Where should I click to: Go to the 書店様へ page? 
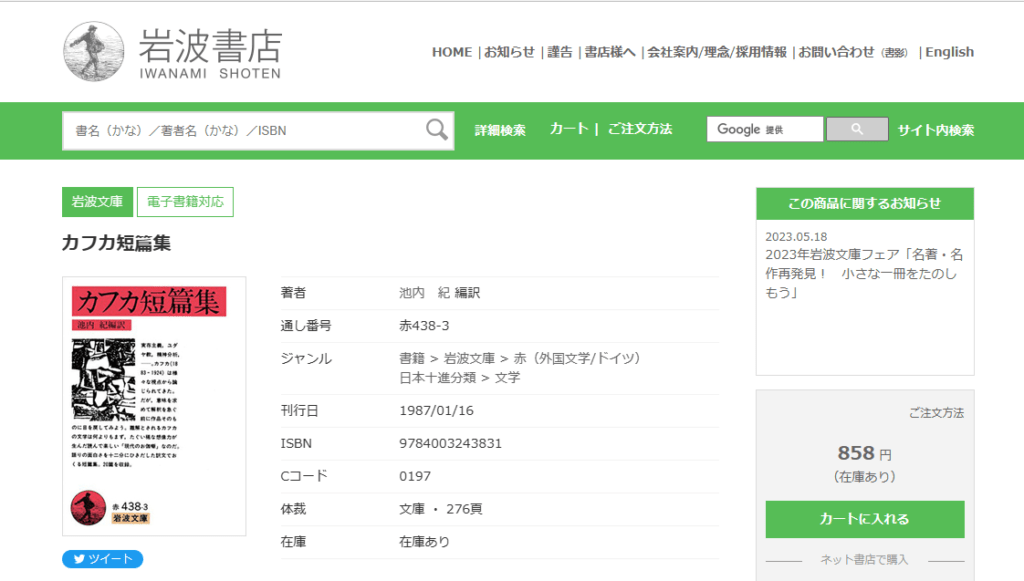610,52
